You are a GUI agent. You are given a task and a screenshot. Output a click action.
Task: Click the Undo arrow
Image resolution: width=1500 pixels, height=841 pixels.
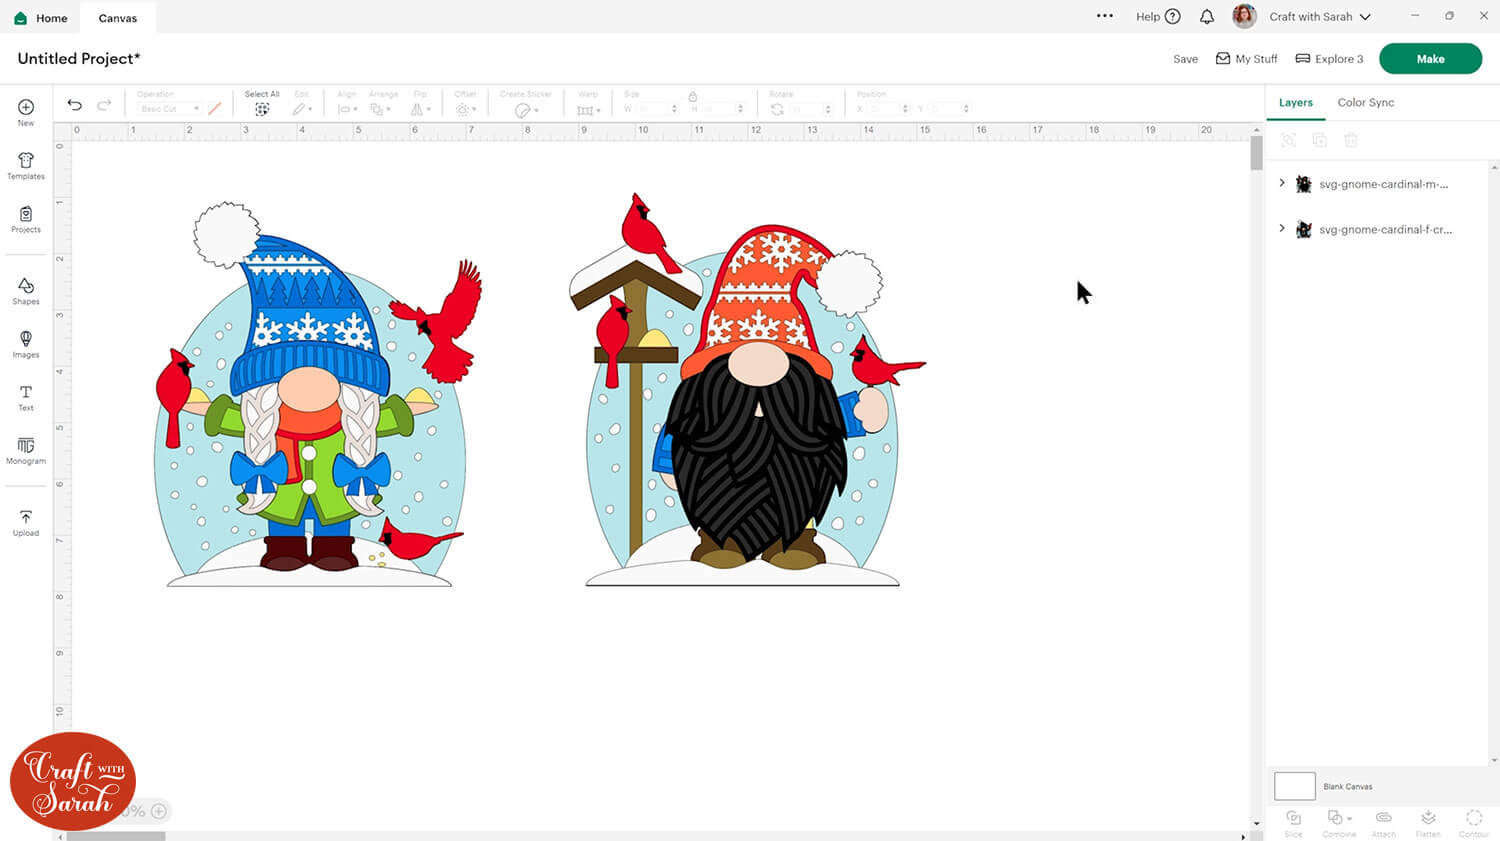click(x=74, y=105)
